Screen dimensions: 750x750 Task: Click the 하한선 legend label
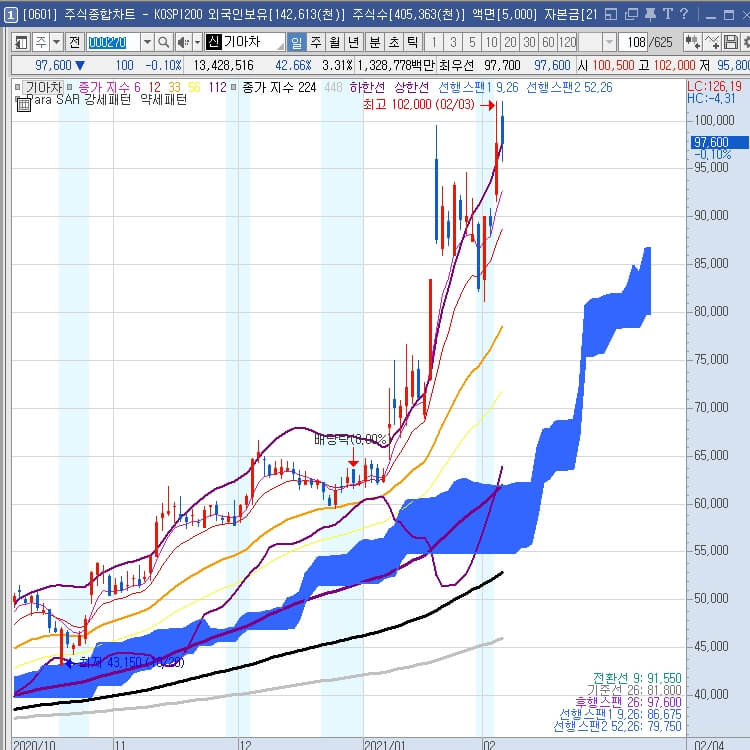[367, 88]
